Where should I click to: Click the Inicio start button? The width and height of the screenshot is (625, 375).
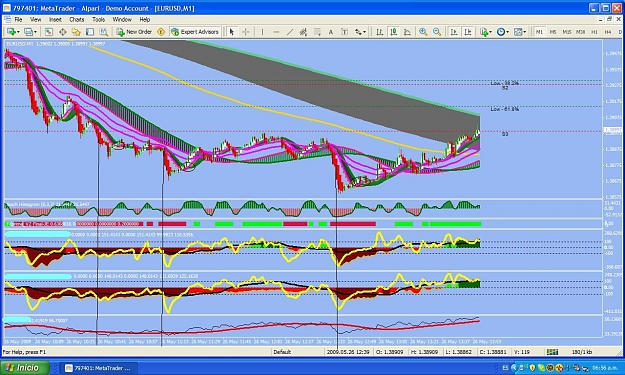[x=25, y=367]
